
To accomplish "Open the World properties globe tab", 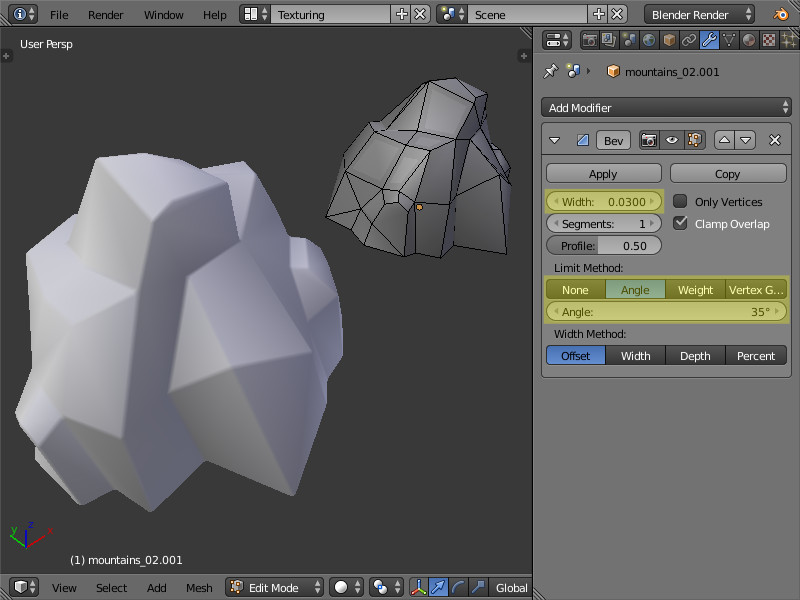I will pyautogui.click(x=649, y=41).
